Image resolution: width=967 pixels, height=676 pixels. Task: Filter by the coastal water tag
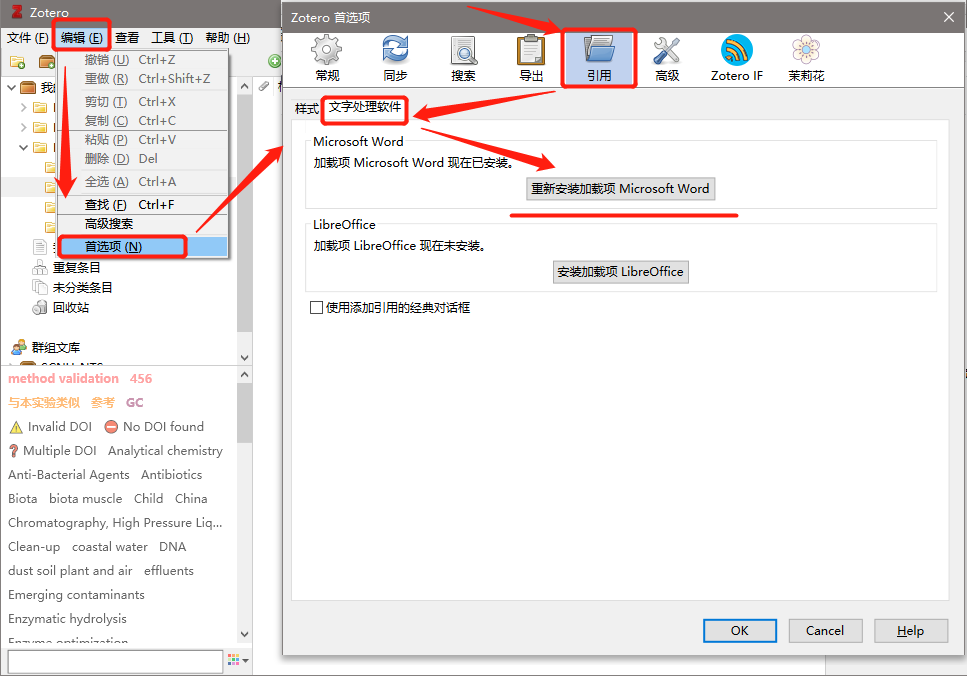[x=110, y=547]
